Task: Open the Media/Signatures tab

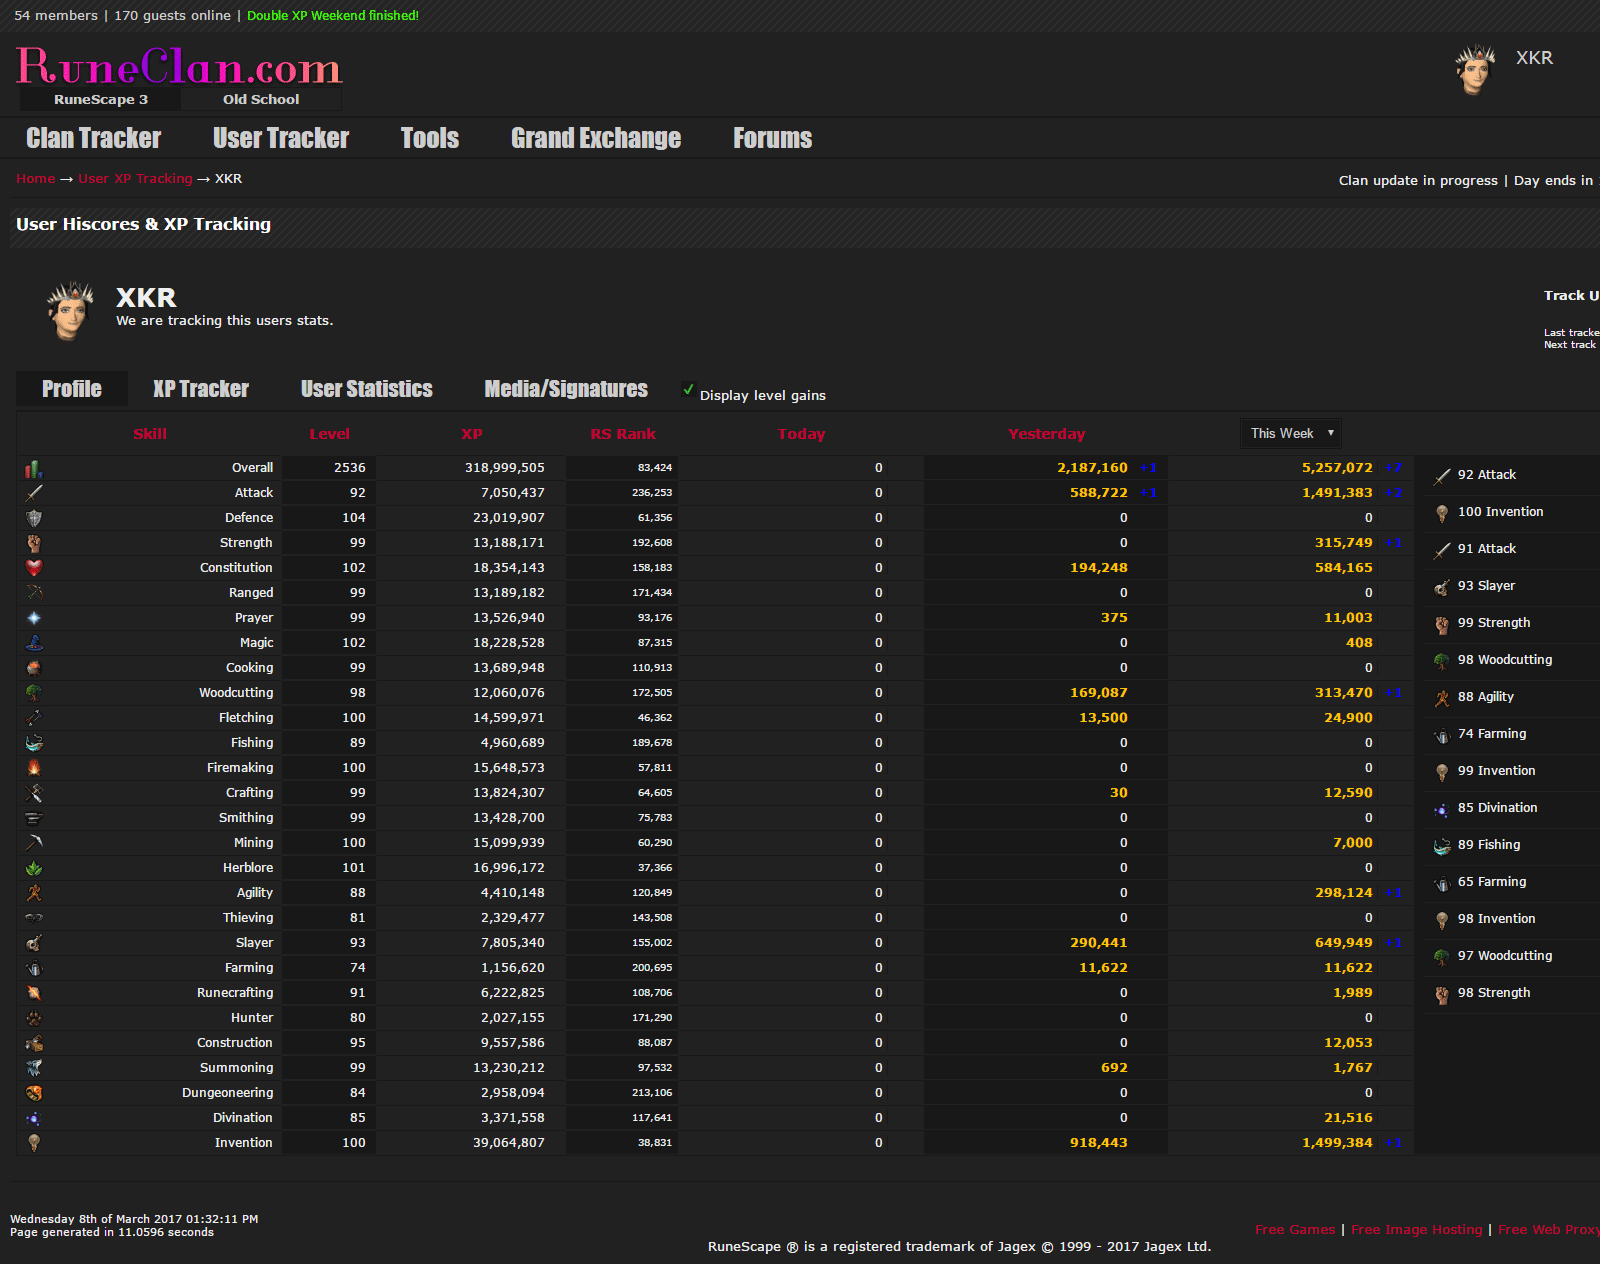Action: pyautogui.click(x=566, y=389)
